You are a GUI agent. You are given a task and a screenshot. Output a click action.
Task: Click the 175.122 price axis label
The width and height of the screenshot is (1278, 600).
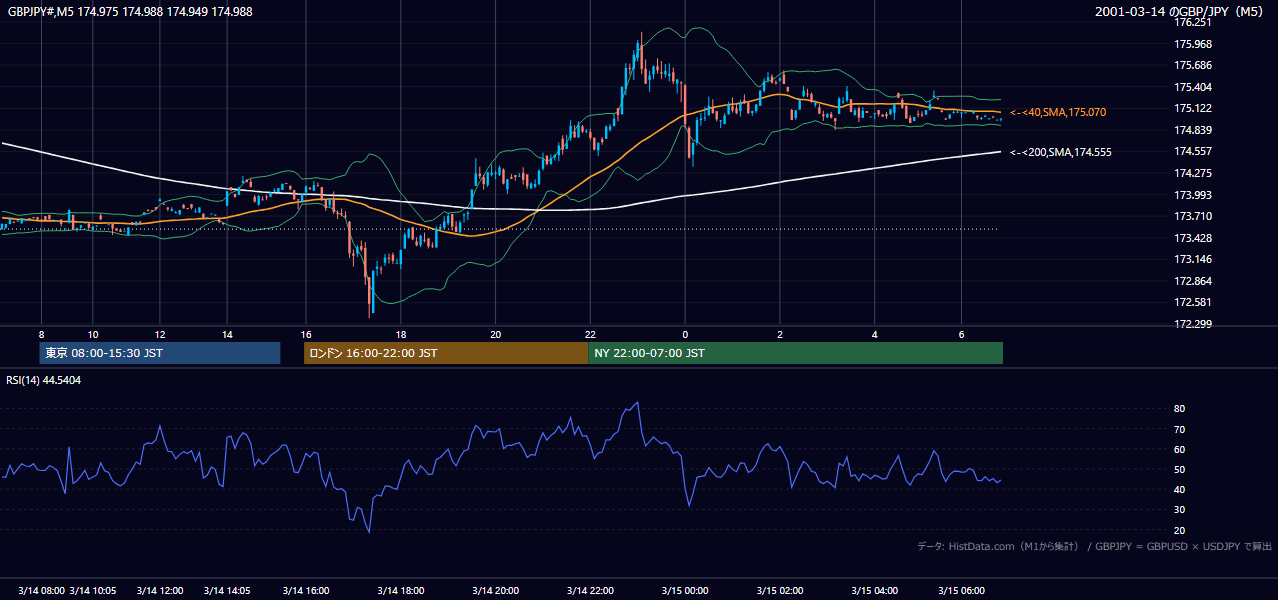tap(1192, 108)
